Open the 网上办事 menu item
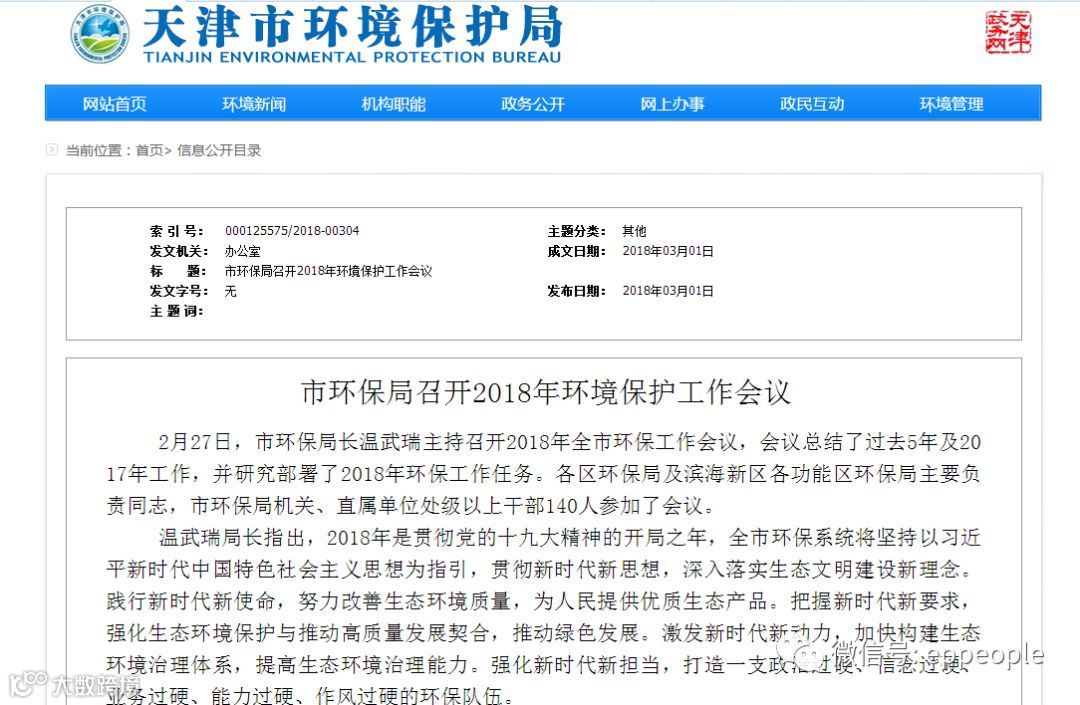The width and height of the screenshot is (1080, 705). [x=672, y=104]
